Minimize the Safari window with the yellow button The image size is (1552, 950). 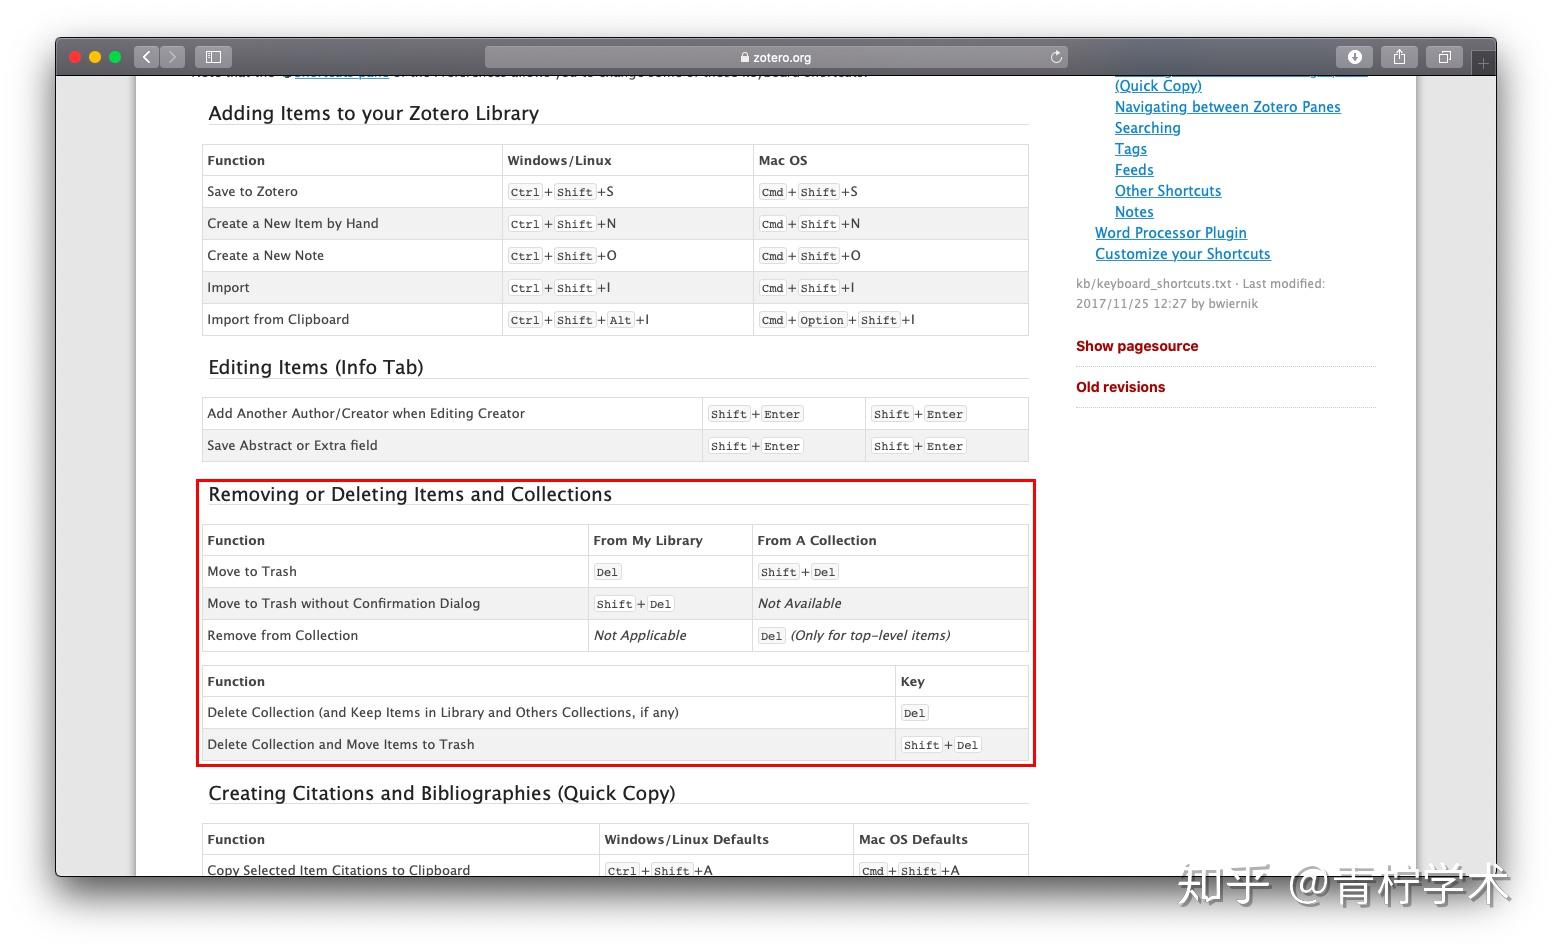[x=95, y=57]
